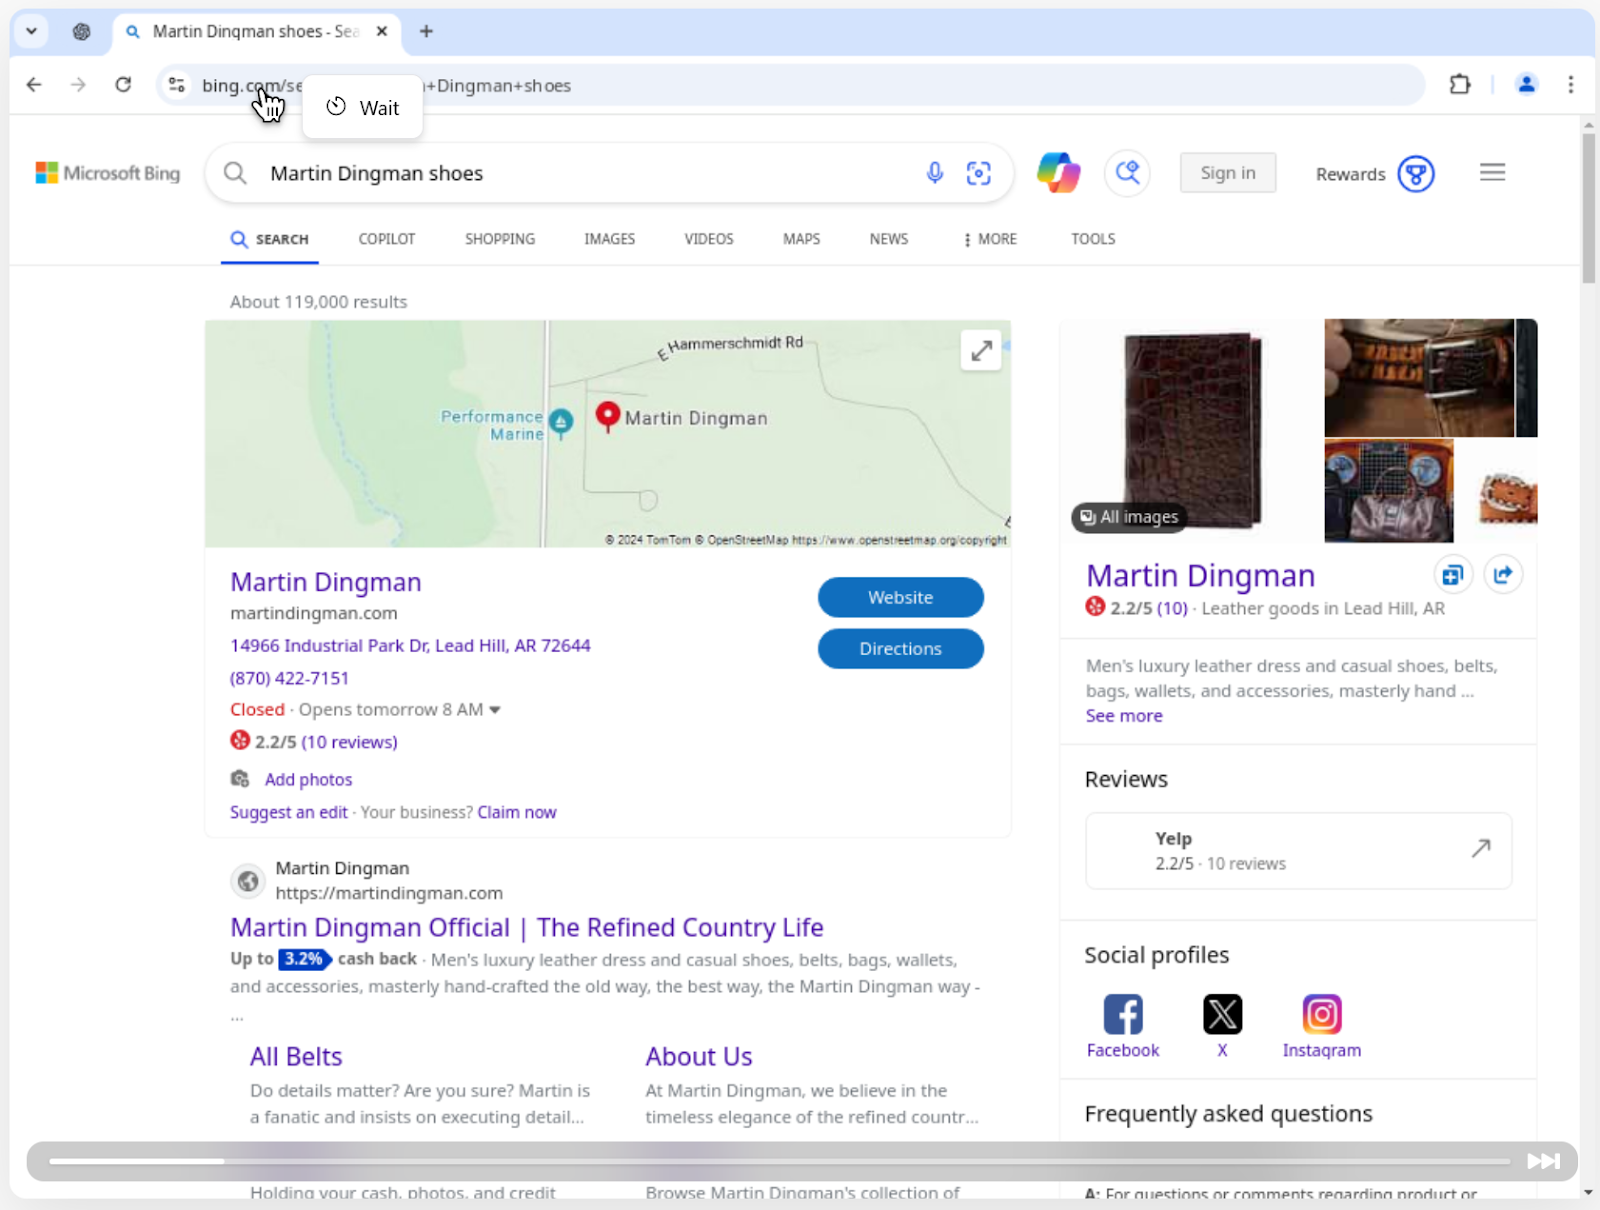Click into the Bing search text field
Viewport: 1600px width, 1210px height.
click(x=590, y=173)
